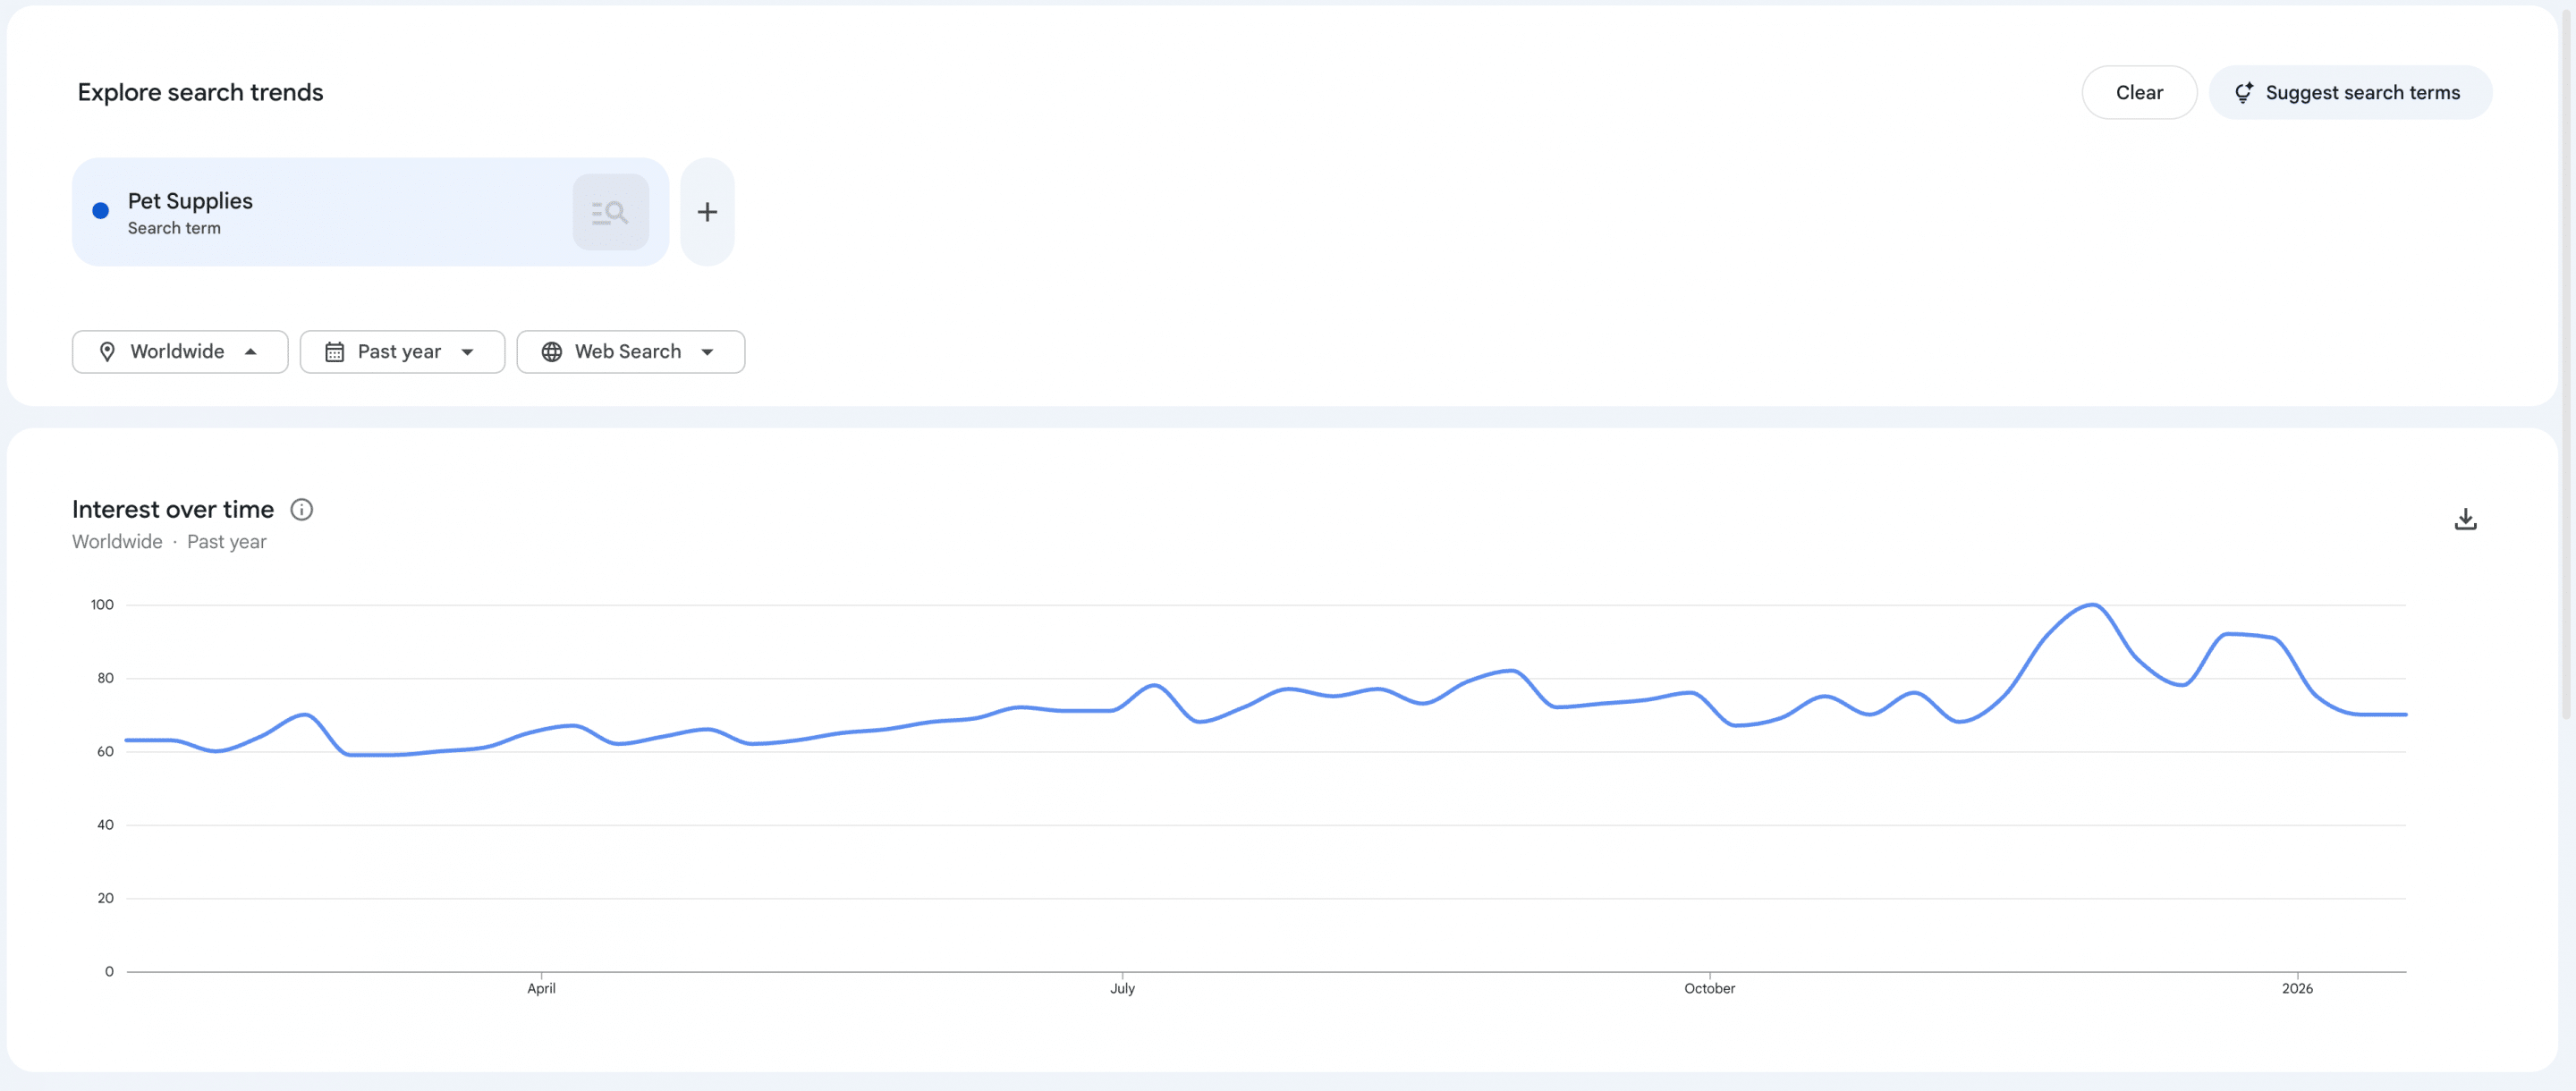Add a comparison term with plus button
This screenshot has width=2576, height=1091.
coord(707,212)
